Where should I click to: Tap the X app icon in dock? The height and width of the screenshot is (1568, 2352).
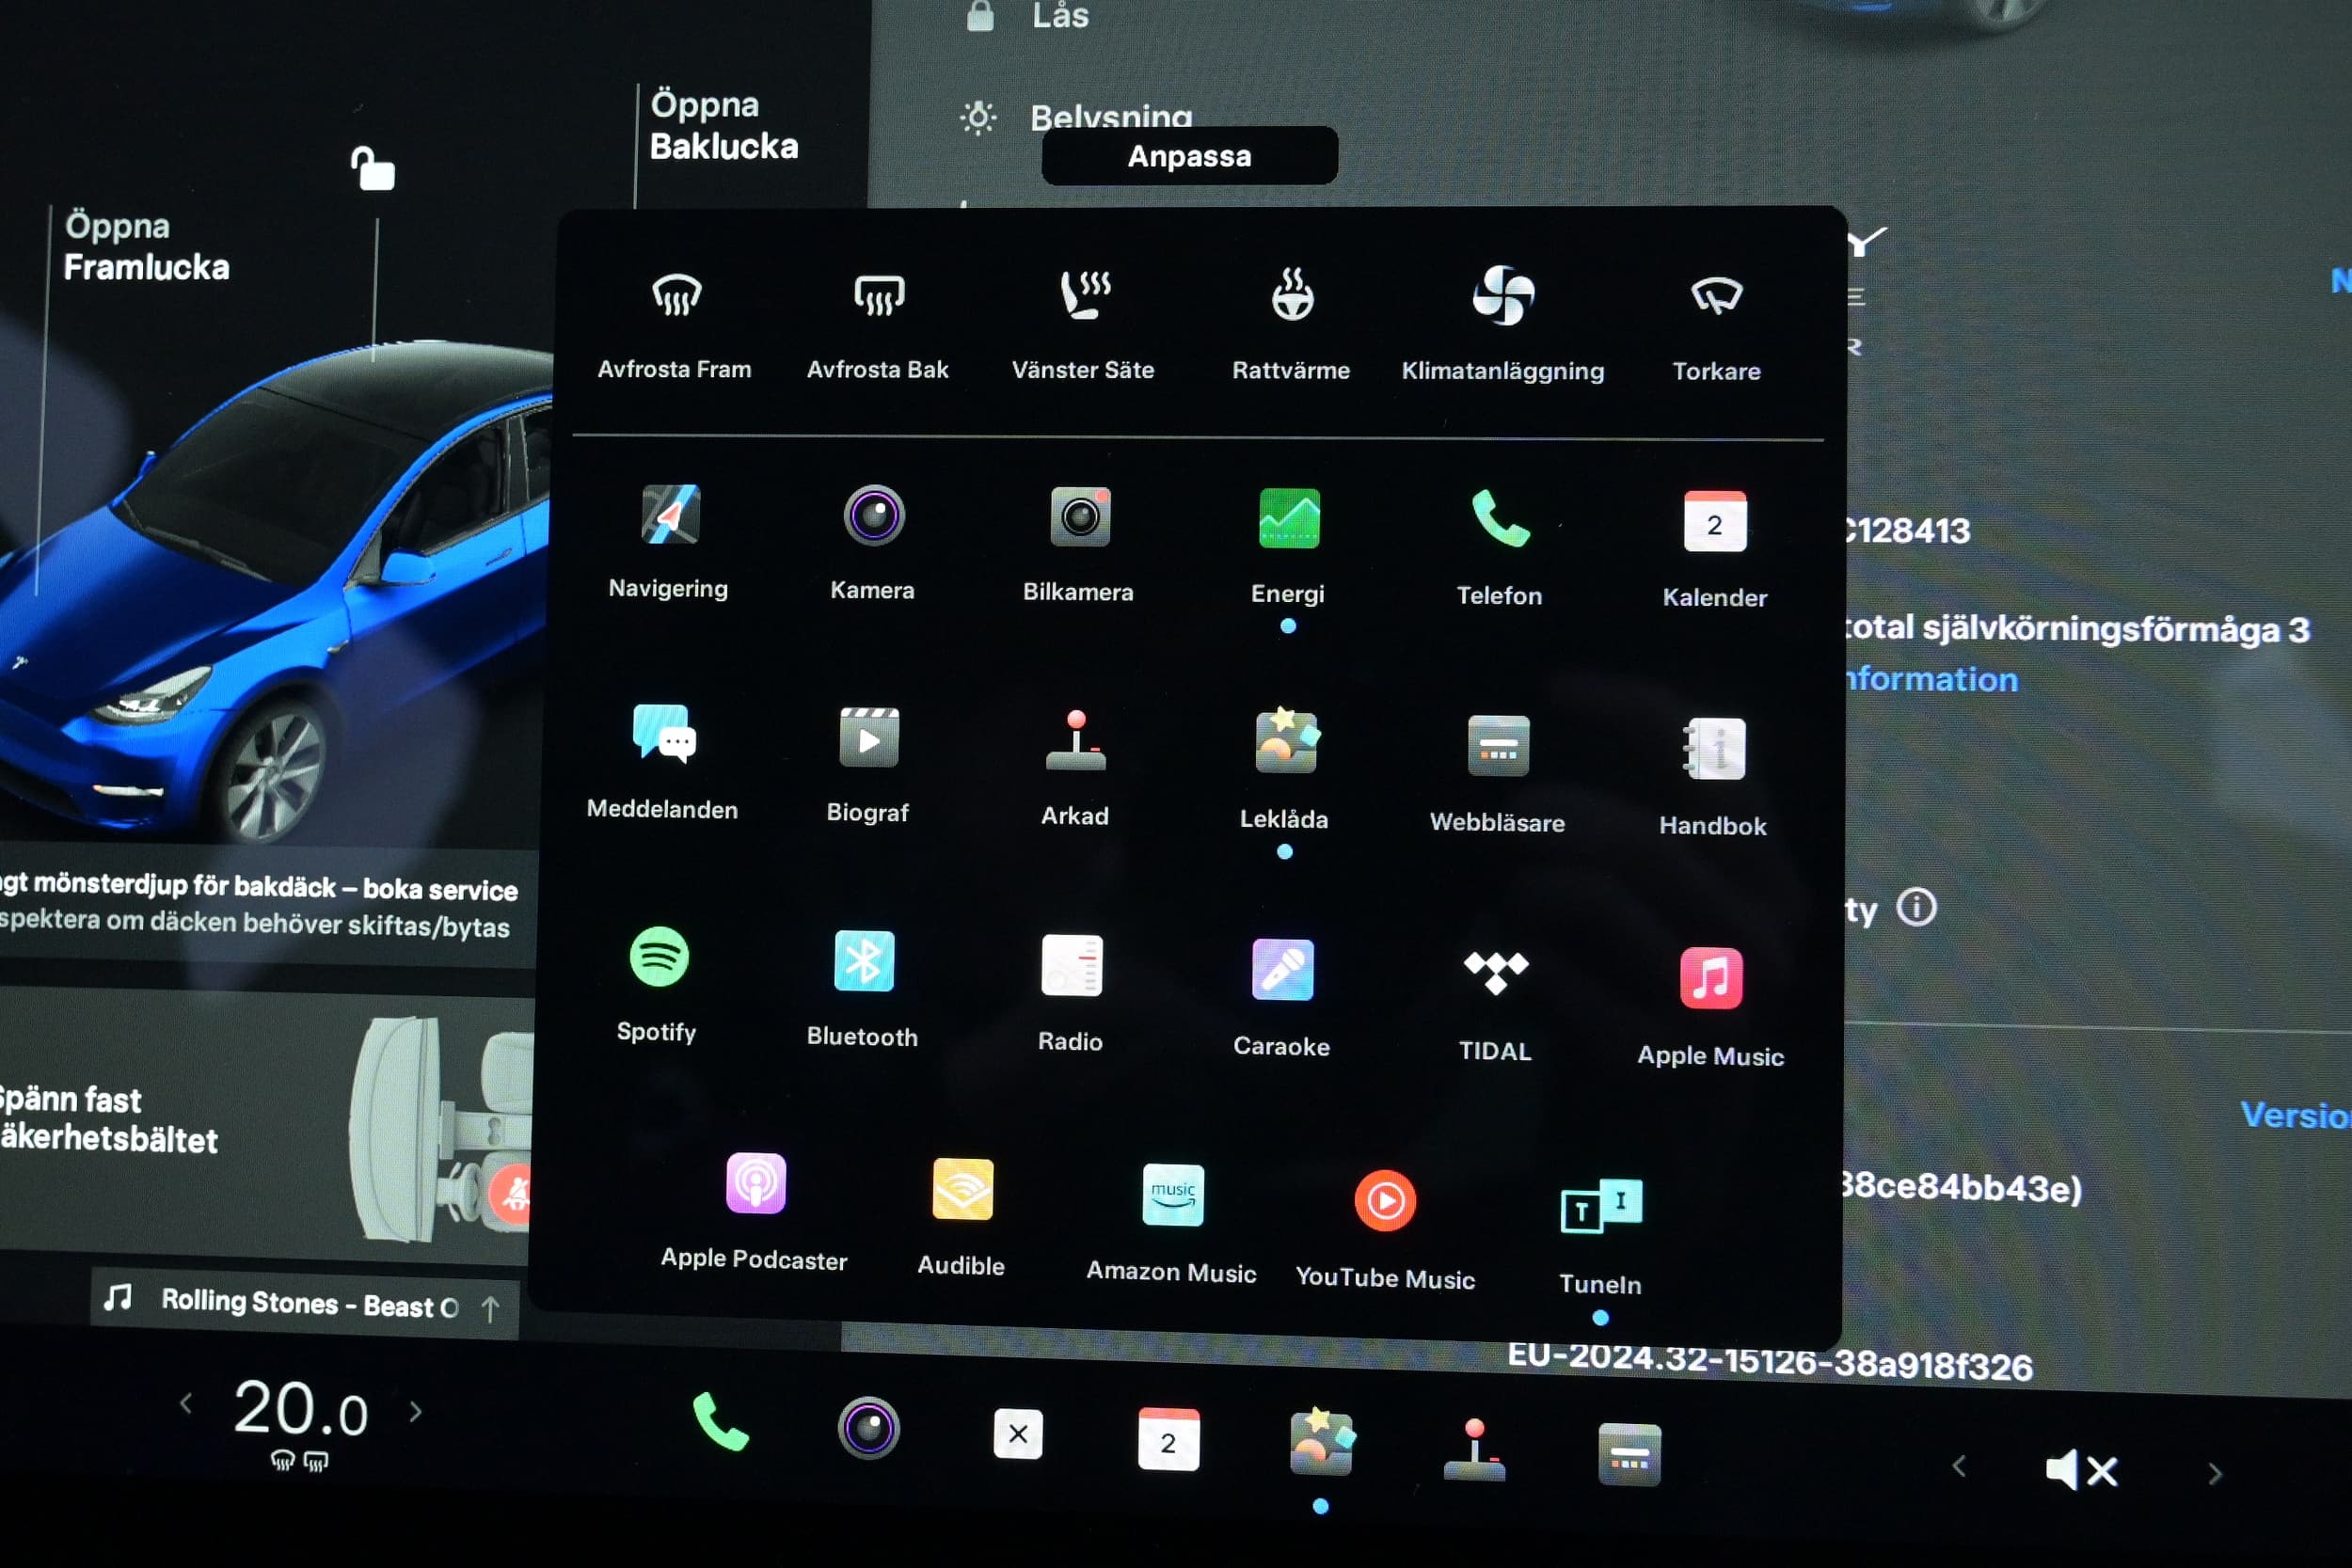[1018, 1434]
